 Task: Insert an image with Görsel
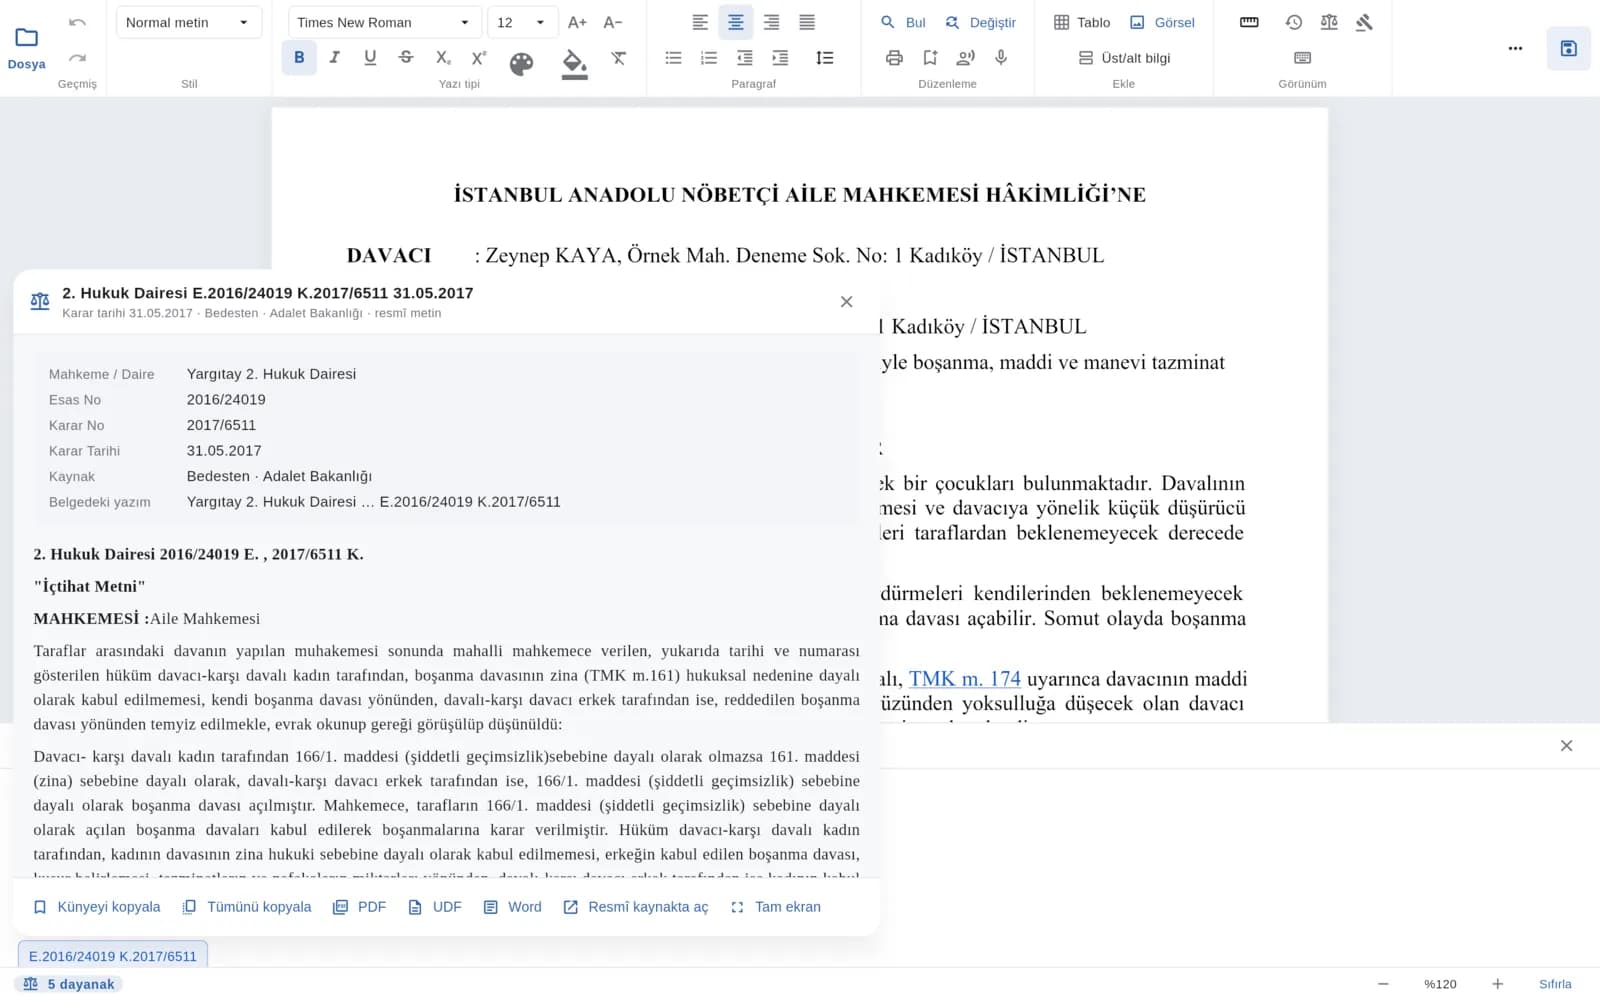point(1162,22)
